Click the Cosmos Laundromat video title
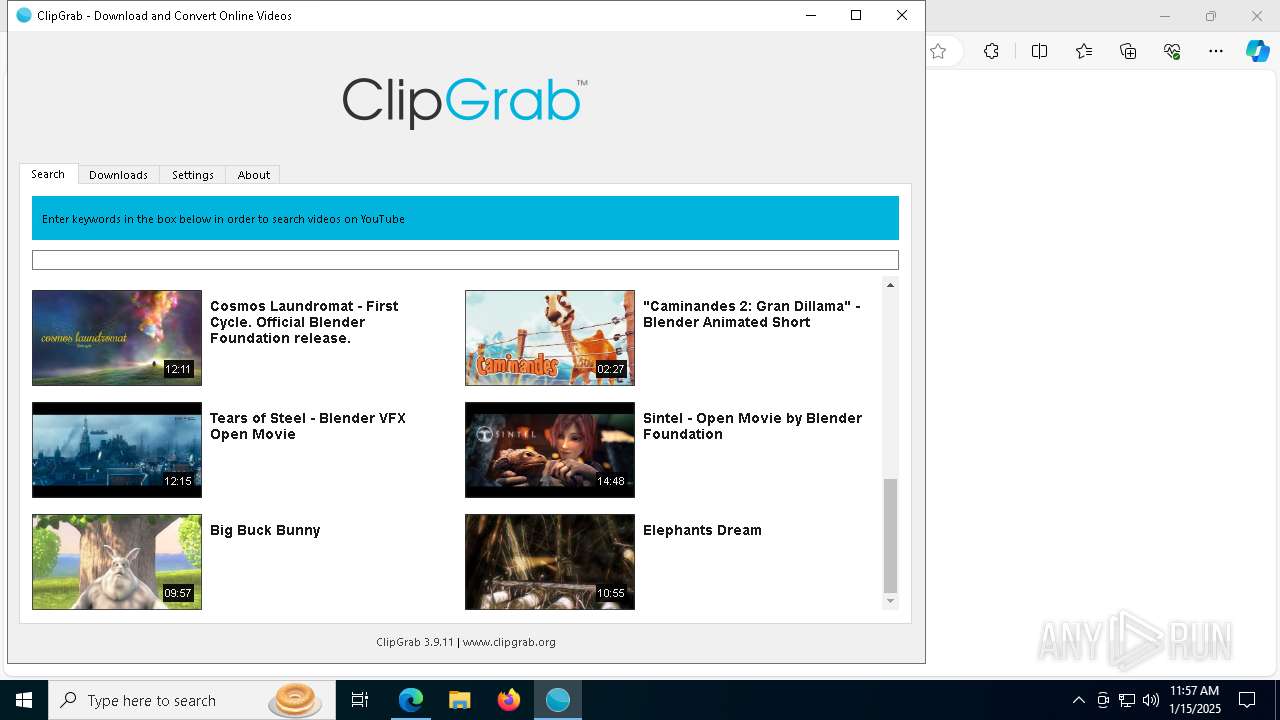The height and width of the screenshot is (720, 1280). (304, 322)
